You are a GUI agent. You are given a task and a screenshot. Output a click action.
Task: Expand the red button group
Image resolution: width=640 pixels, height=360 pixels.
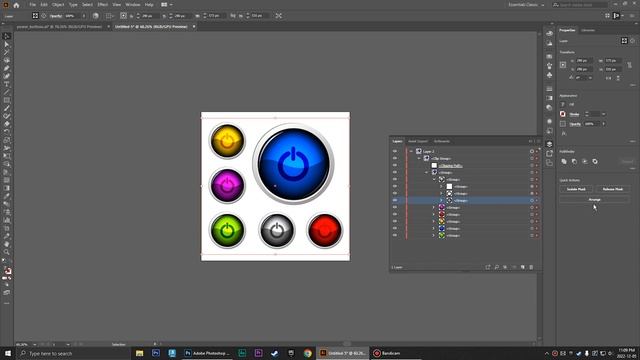pos(434,214)
